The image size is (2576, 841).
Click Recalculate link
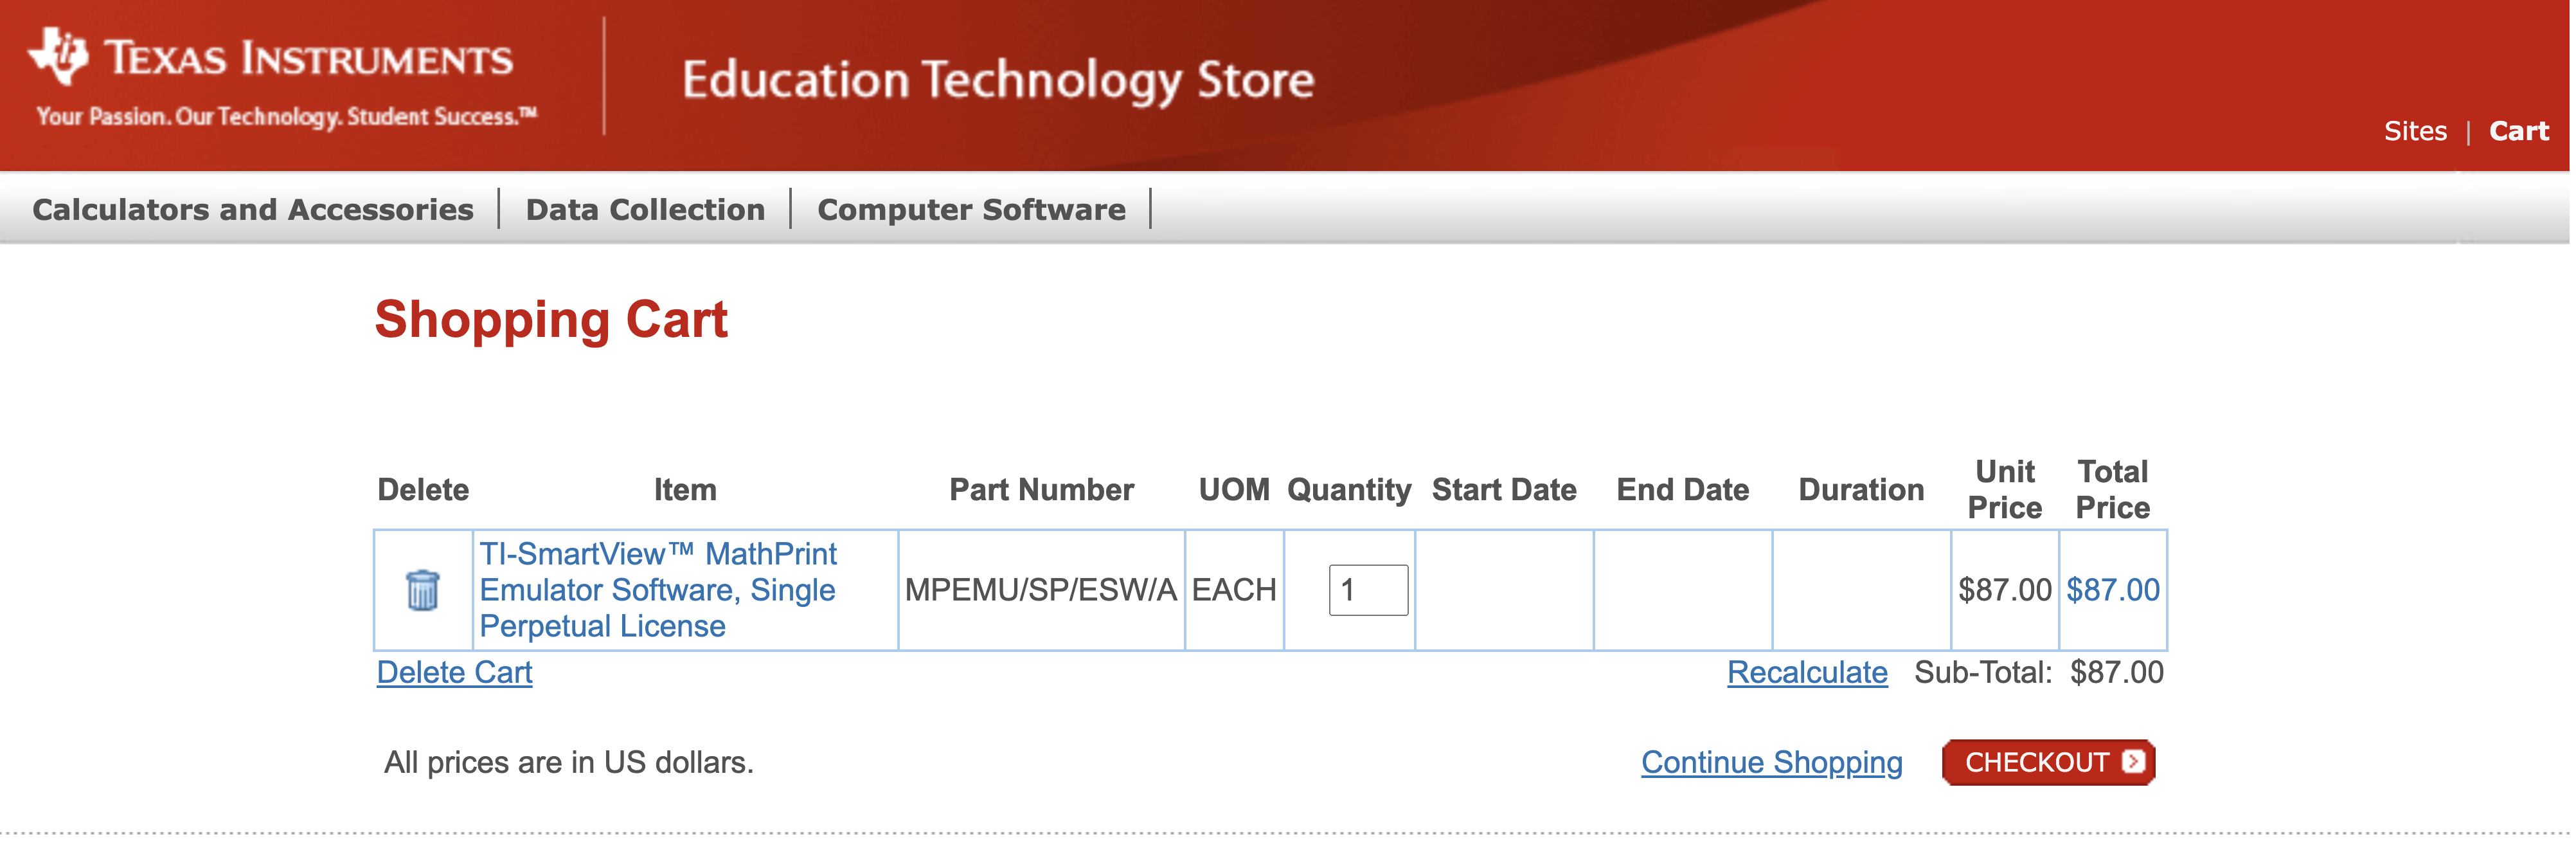pos(1807,672)
